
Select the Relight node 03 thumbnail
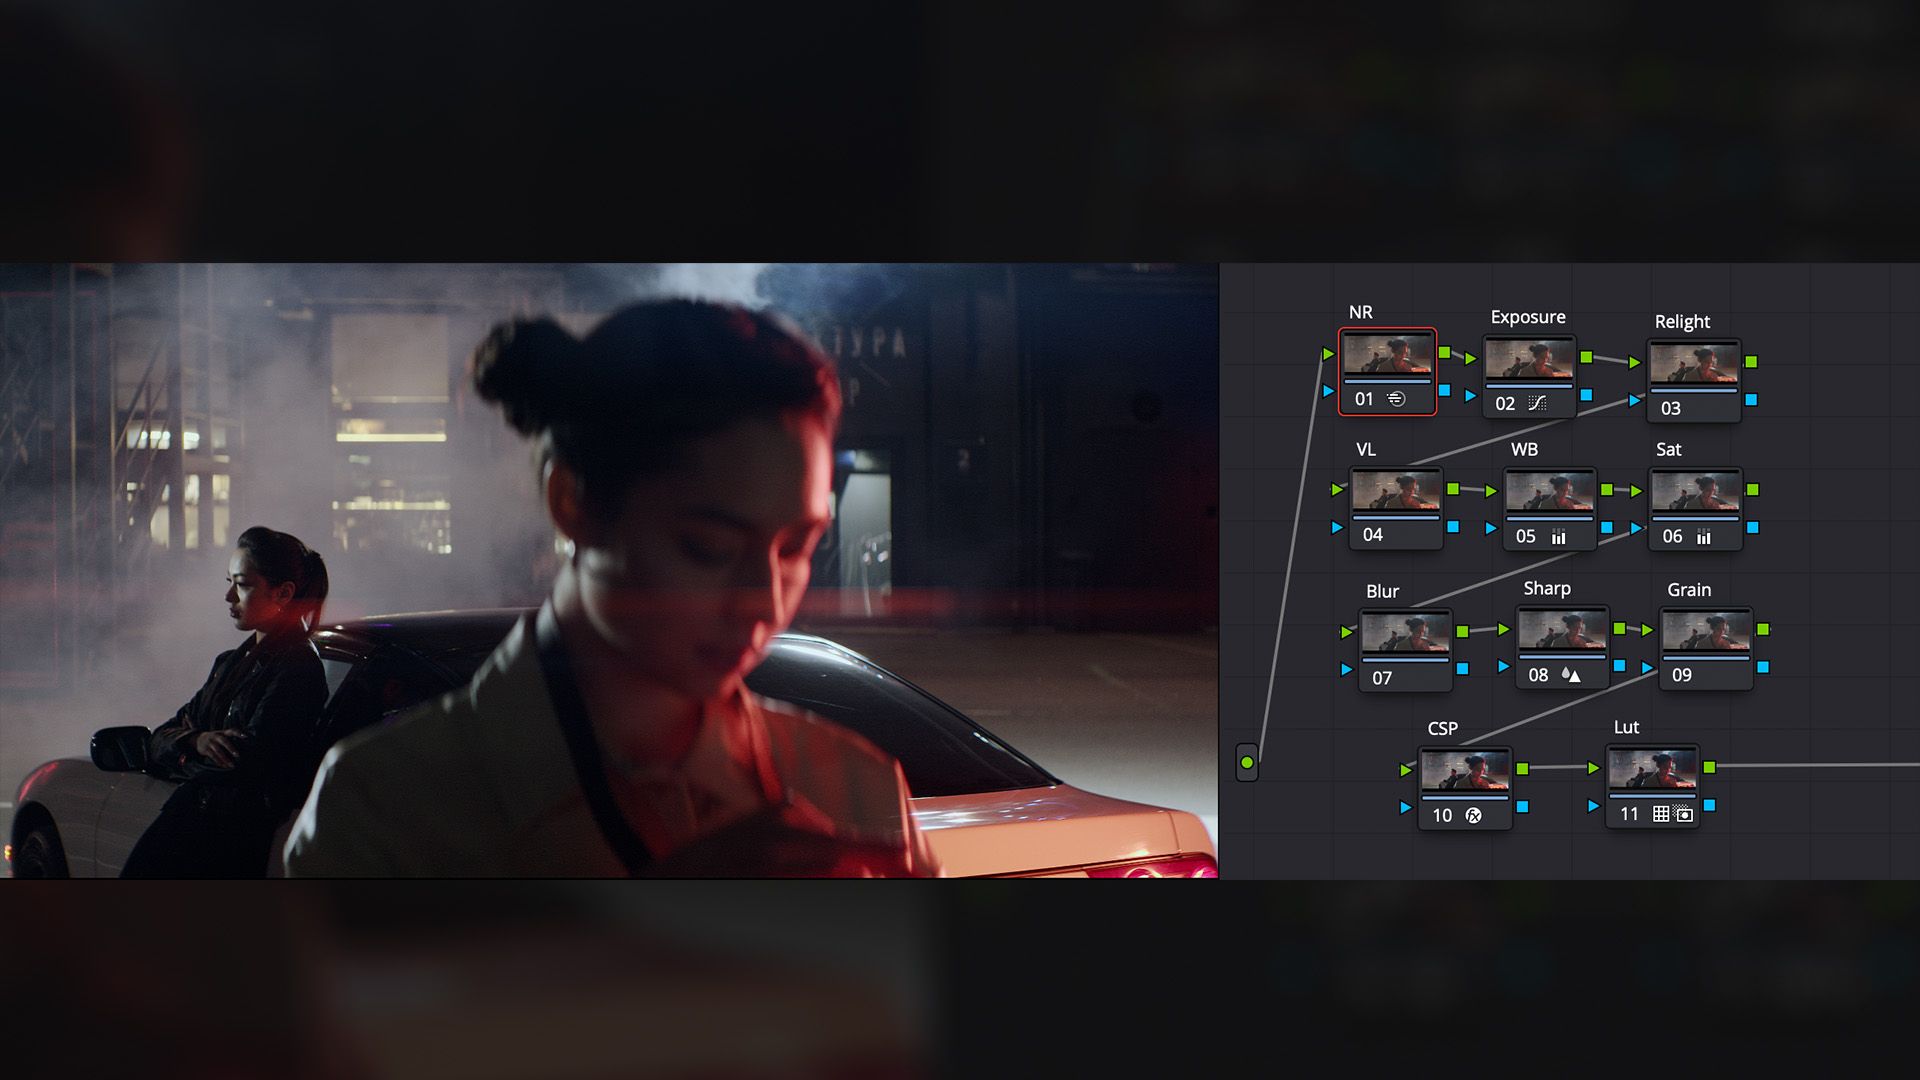click(x=1694, y=364)
